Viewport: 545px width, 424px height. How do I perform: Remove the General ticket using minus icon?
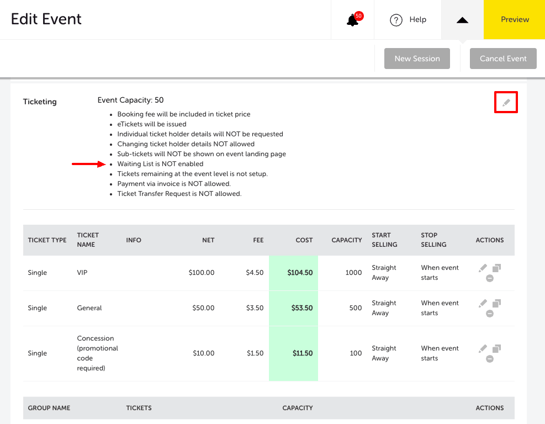[489, 313]
